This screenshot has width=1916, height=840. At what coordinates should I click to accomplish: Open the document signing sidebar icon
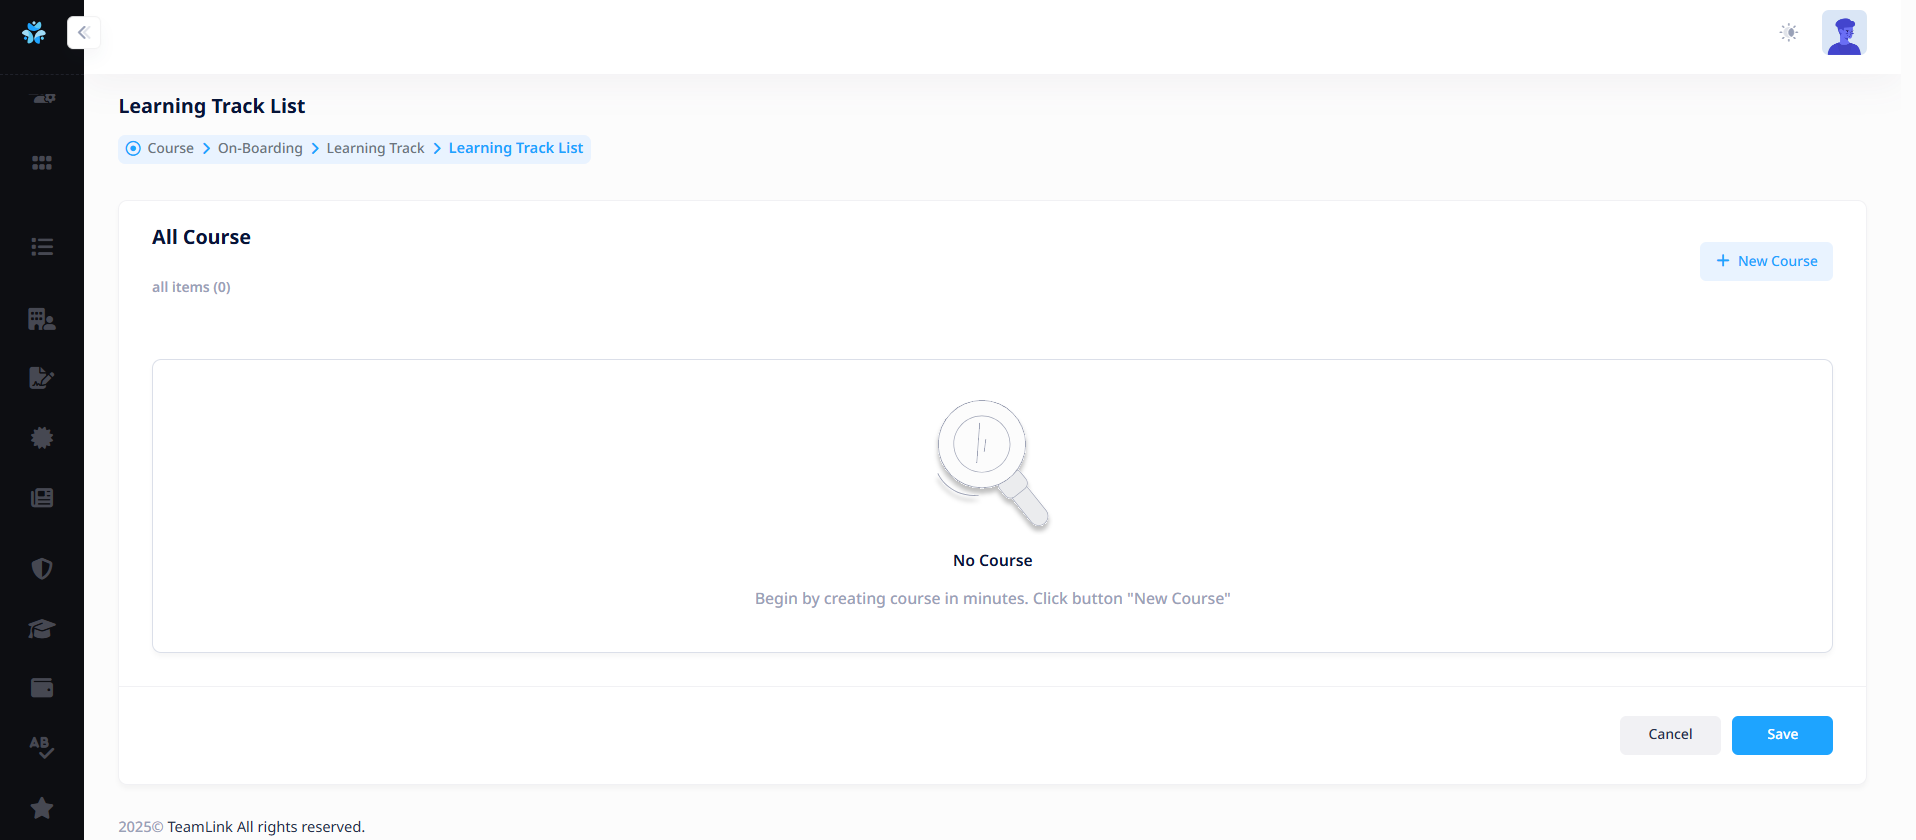tap(42, 378)
